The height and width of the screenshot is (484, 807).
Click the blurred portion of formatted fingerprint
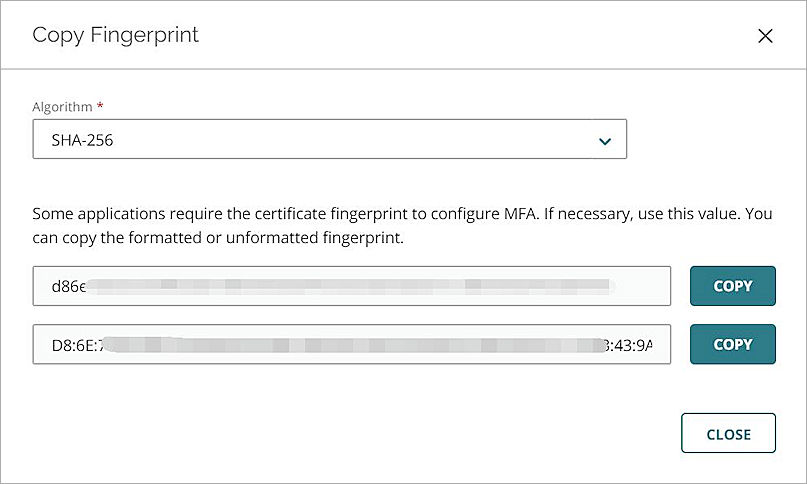coord(350,345)
